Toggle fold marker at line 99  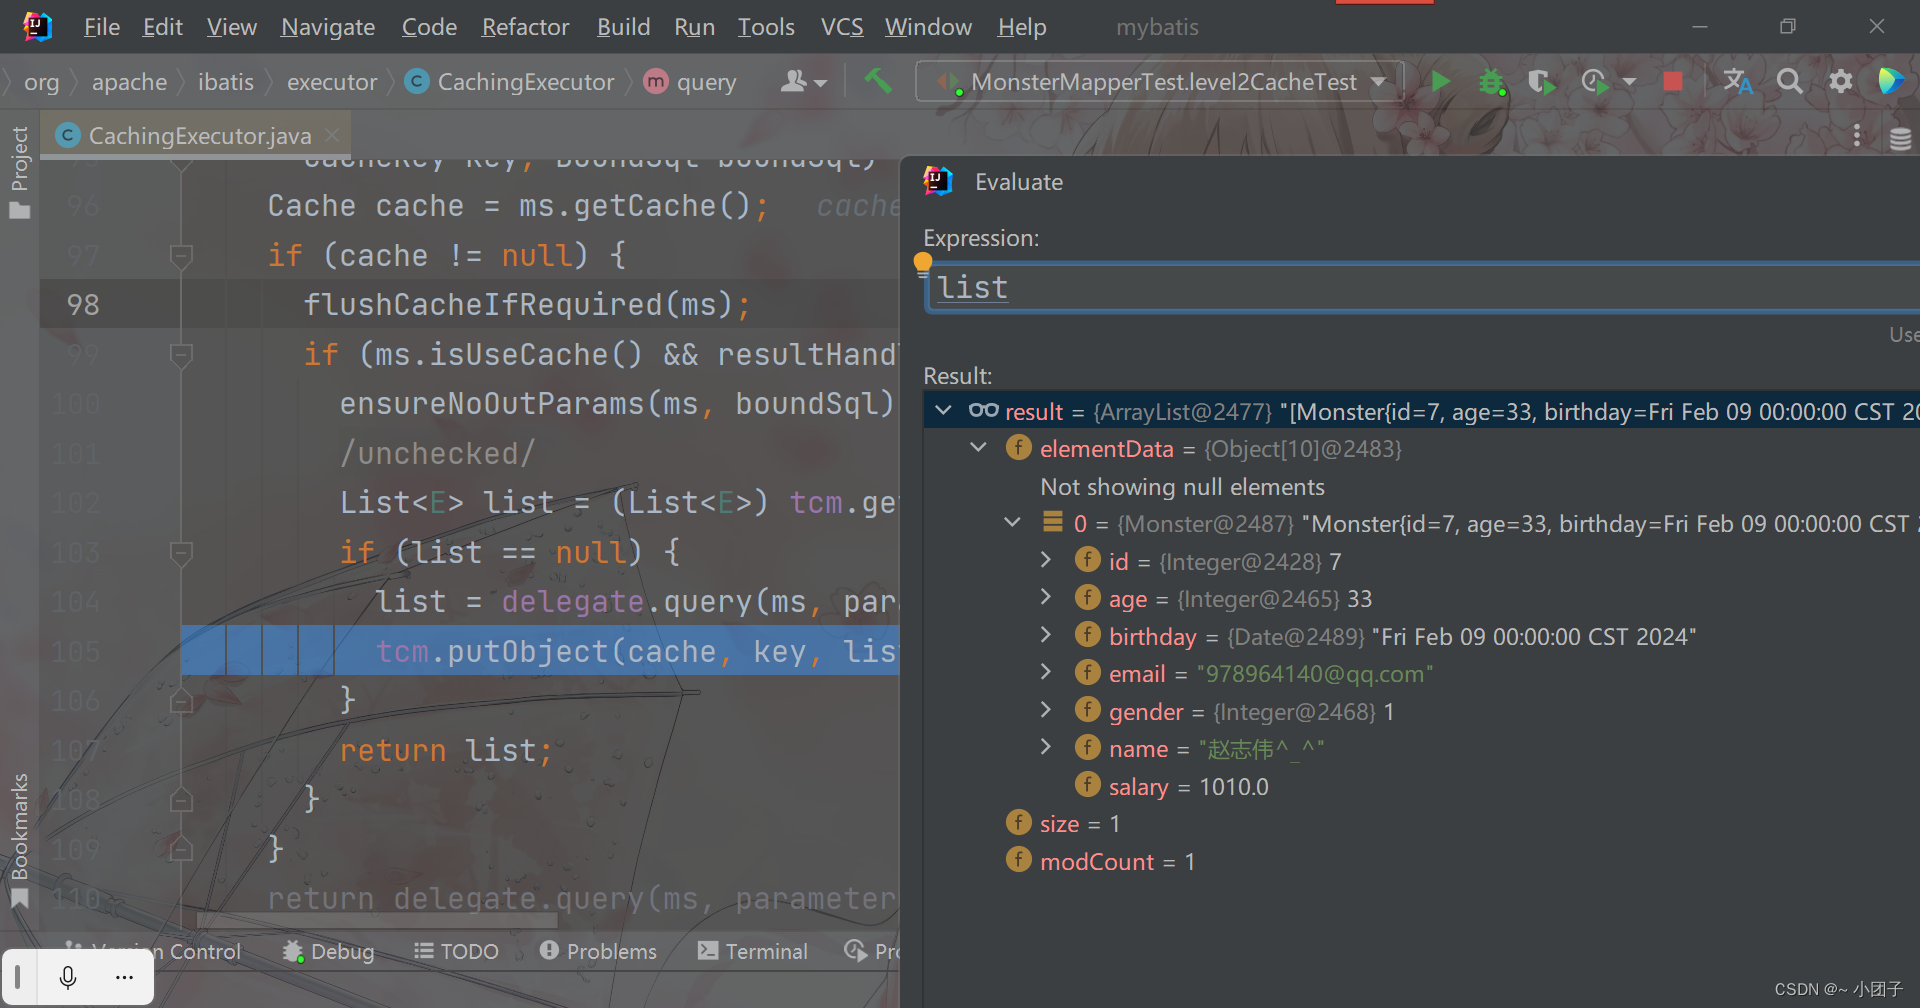pos(181,355)
